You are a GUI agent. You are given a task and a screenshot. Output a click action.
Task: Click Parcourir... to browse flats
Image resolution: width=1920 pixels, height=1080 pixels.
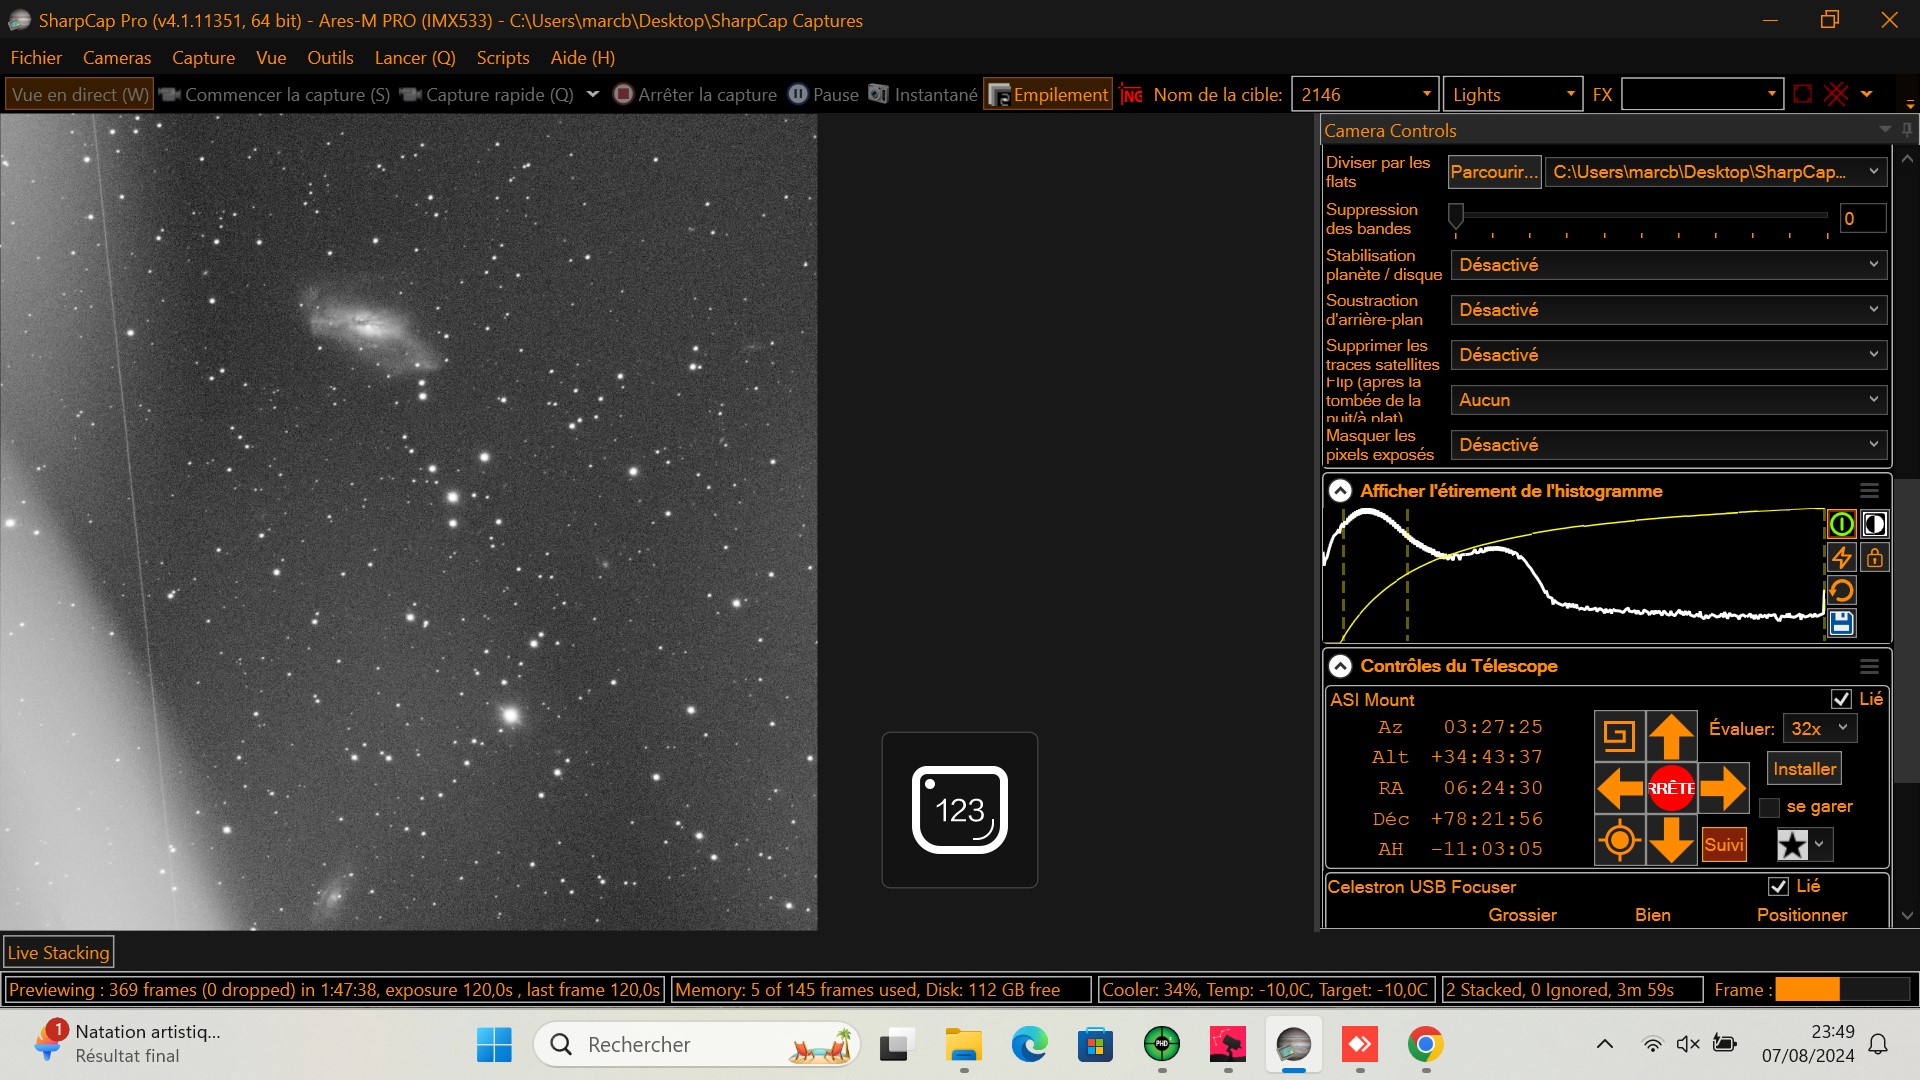1494,172
